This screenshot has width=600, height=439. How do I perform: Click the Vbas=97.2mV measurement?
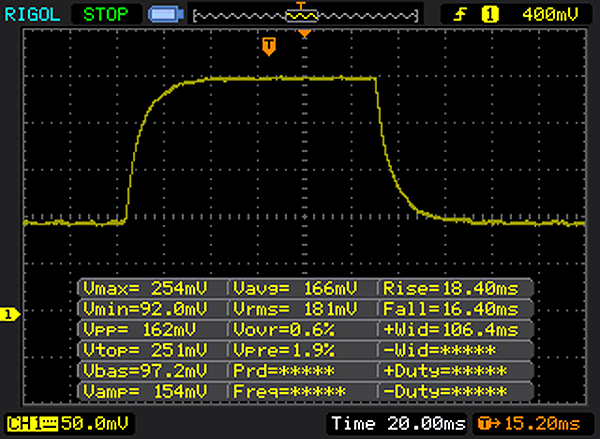(x=145, y=370)
